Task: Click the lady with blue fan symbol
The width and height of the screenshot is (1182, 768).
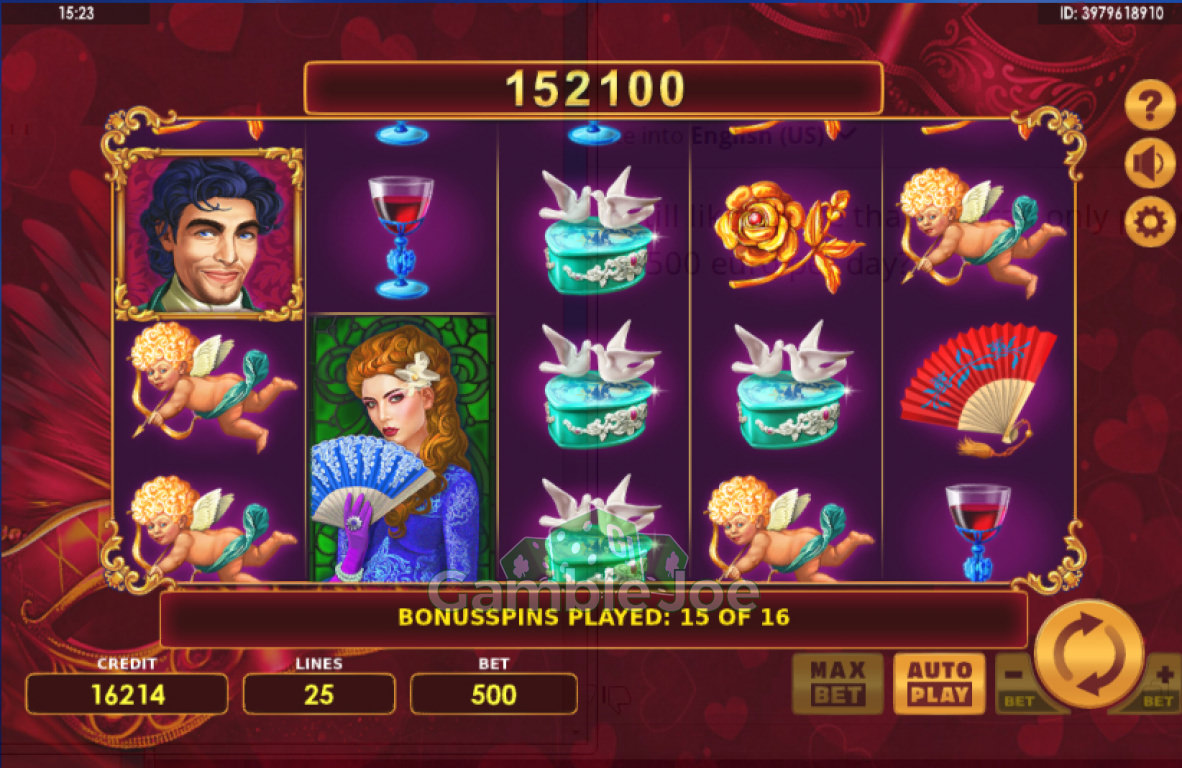Action: coord(403,448)
